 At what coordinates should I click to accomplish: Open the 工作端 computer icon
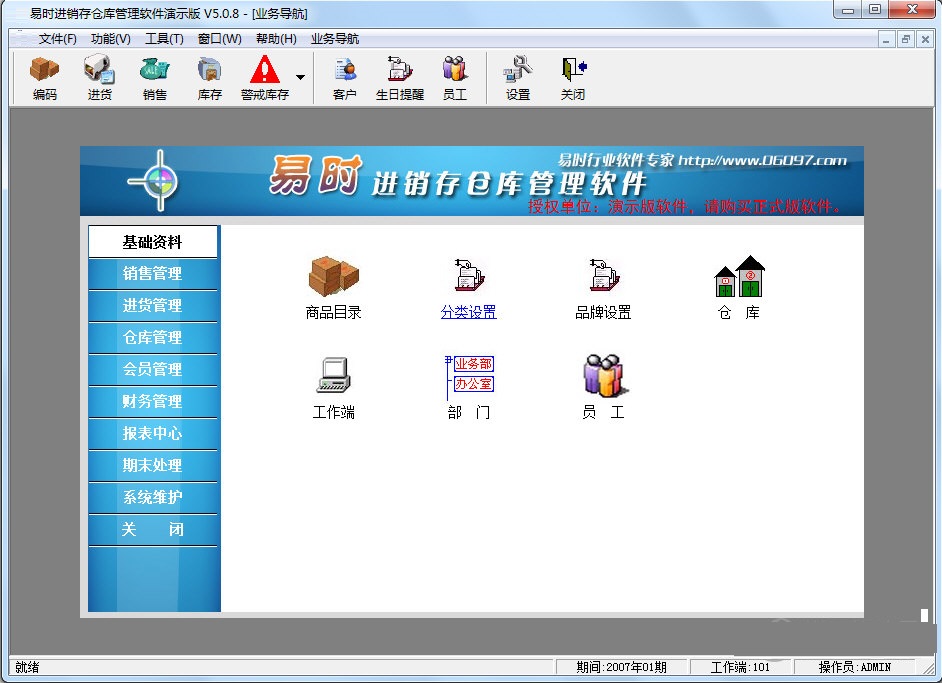point(333,375)
